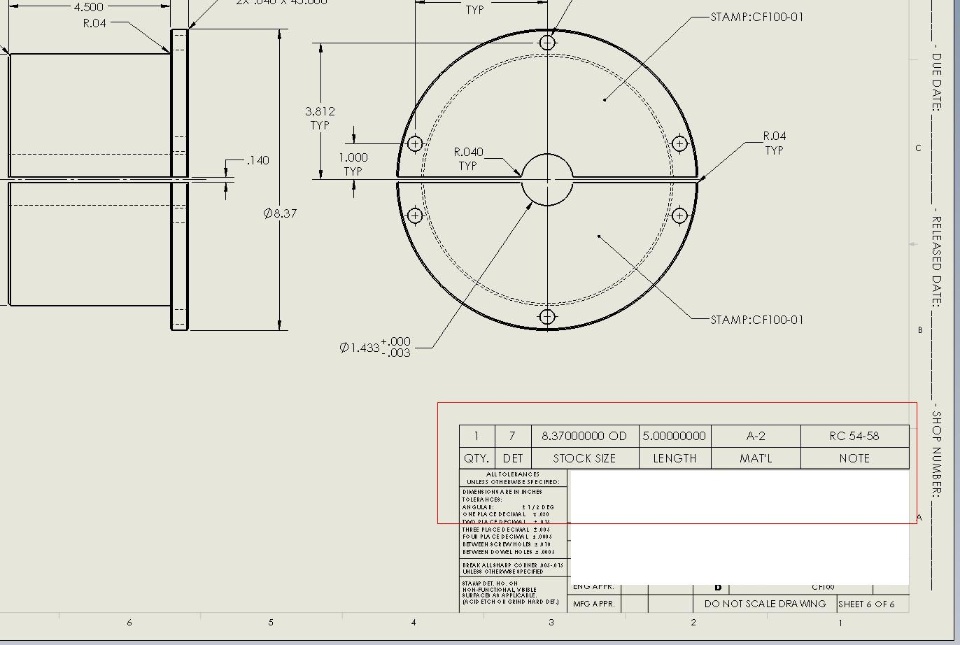
Task: Select the RC 54-58 note cell
Action: point(855,436)
